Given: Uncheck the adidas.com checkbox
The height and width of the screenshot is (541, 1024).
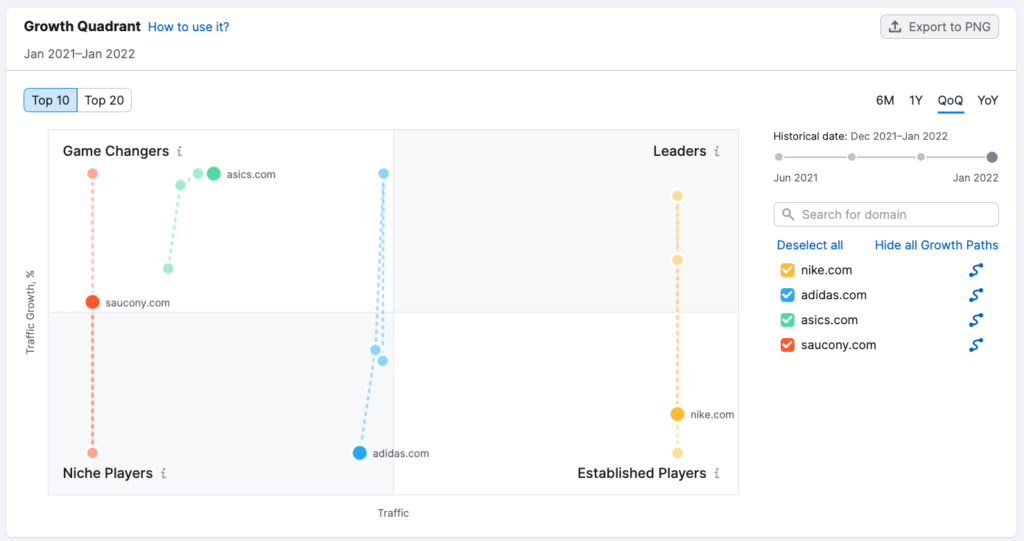Looking at the screenshot, I should (x=787, y=295).
